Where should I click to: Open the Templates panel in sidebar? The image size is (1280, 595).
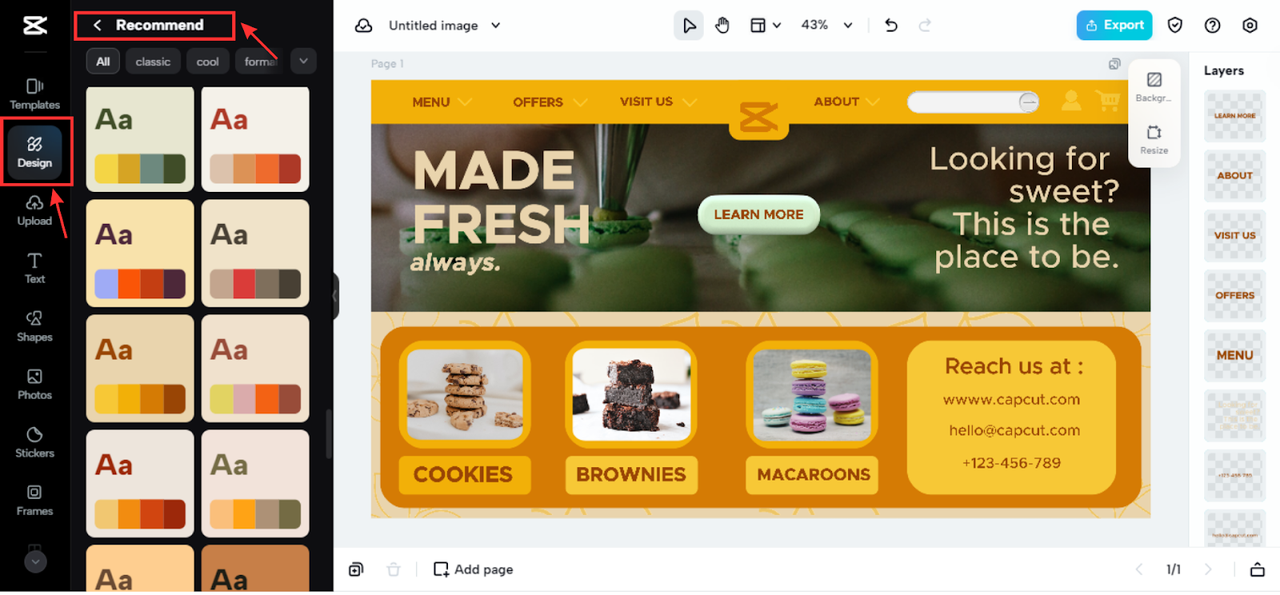35,94
